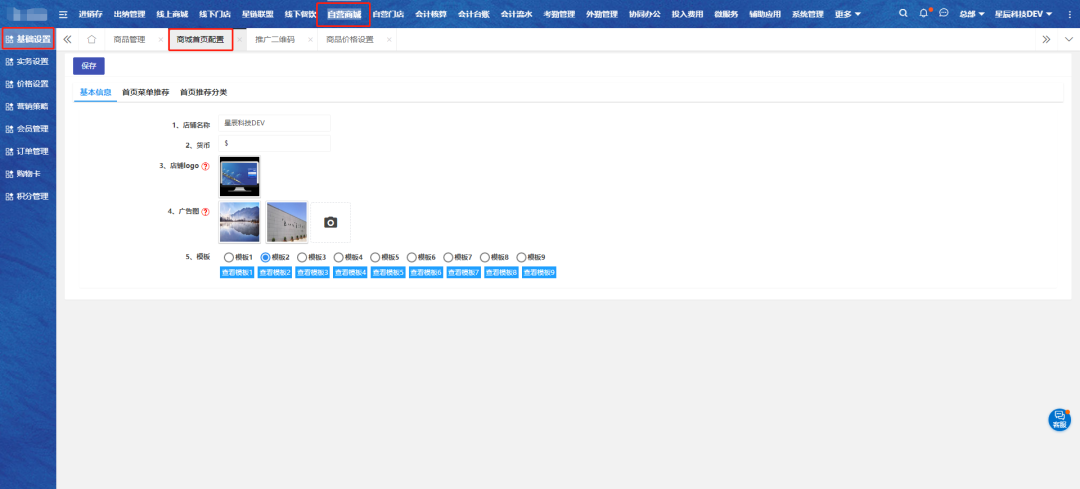Open the 客服 floating support icon
Viewport: 1080px width, 489px height.
pyautogui.click(x=1059, y=419)
